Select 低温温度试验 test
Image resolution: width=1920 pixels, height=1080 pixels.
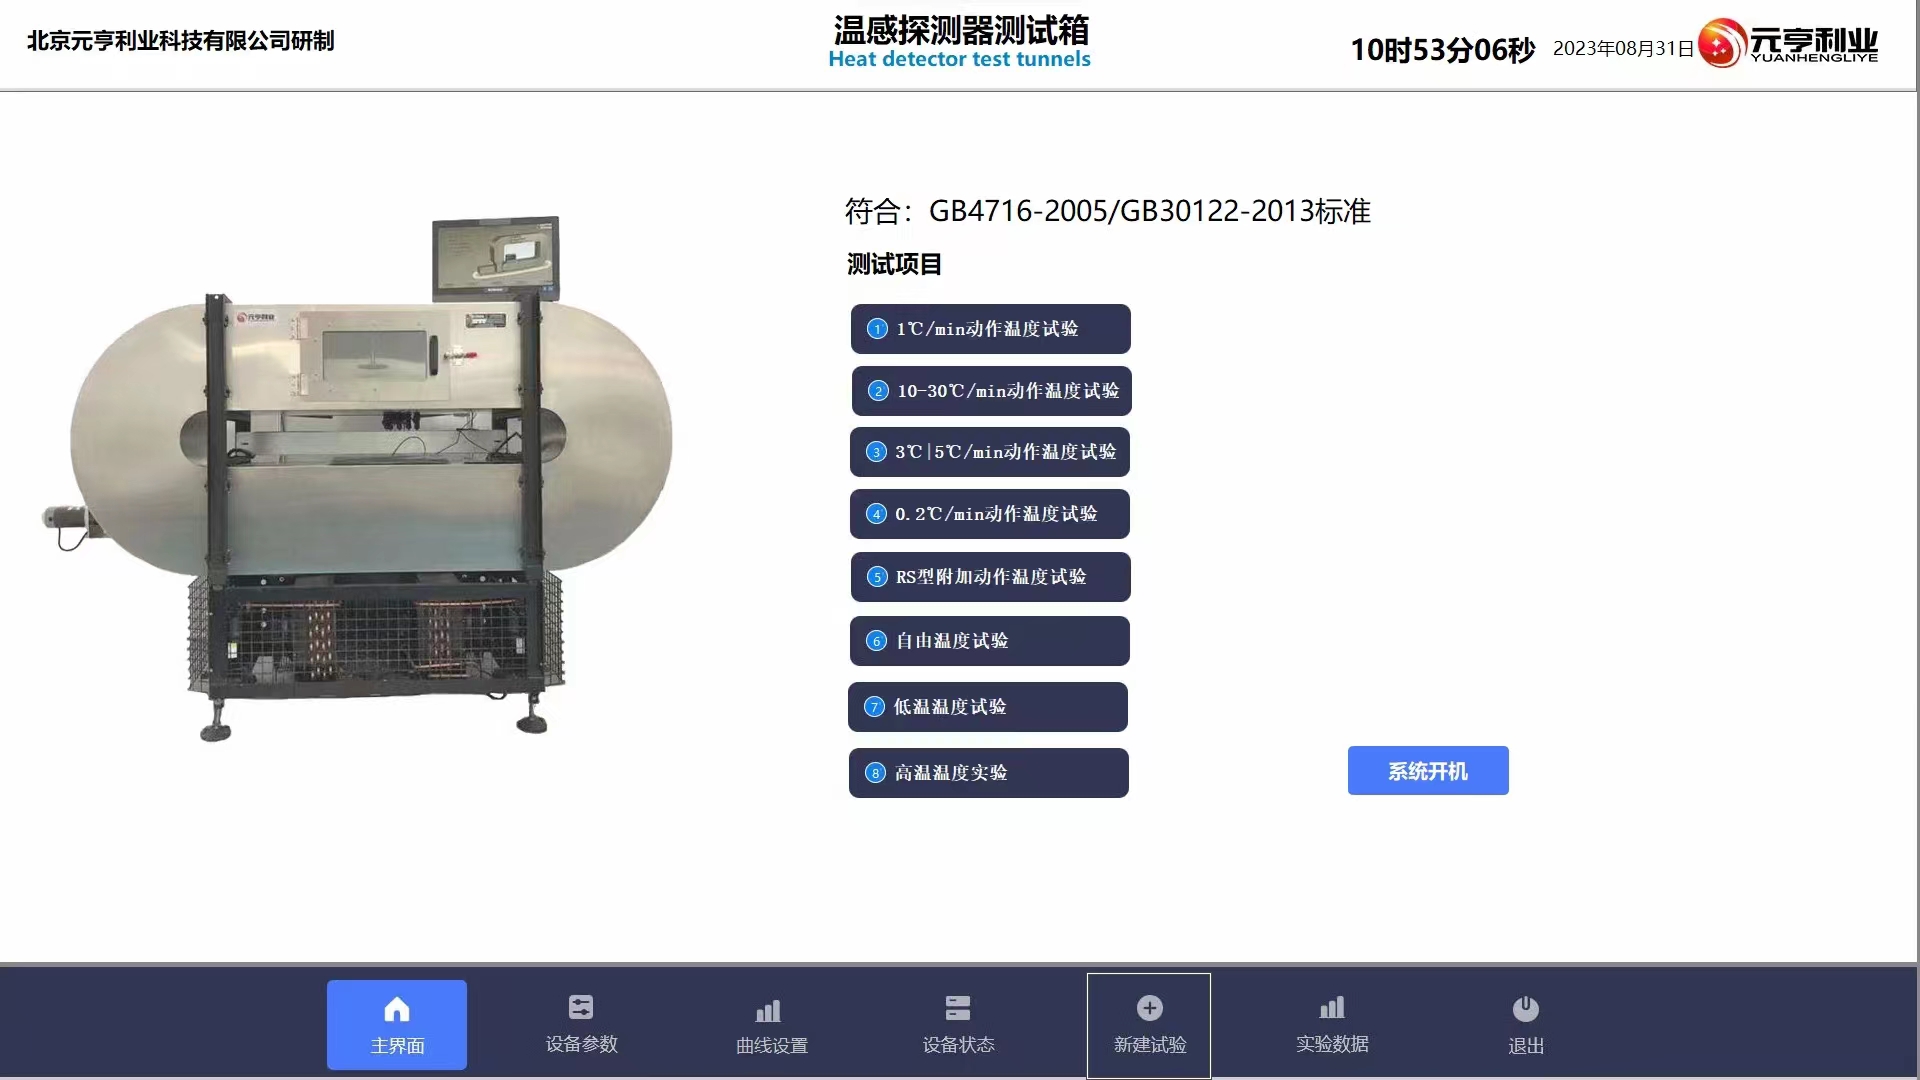988,707
